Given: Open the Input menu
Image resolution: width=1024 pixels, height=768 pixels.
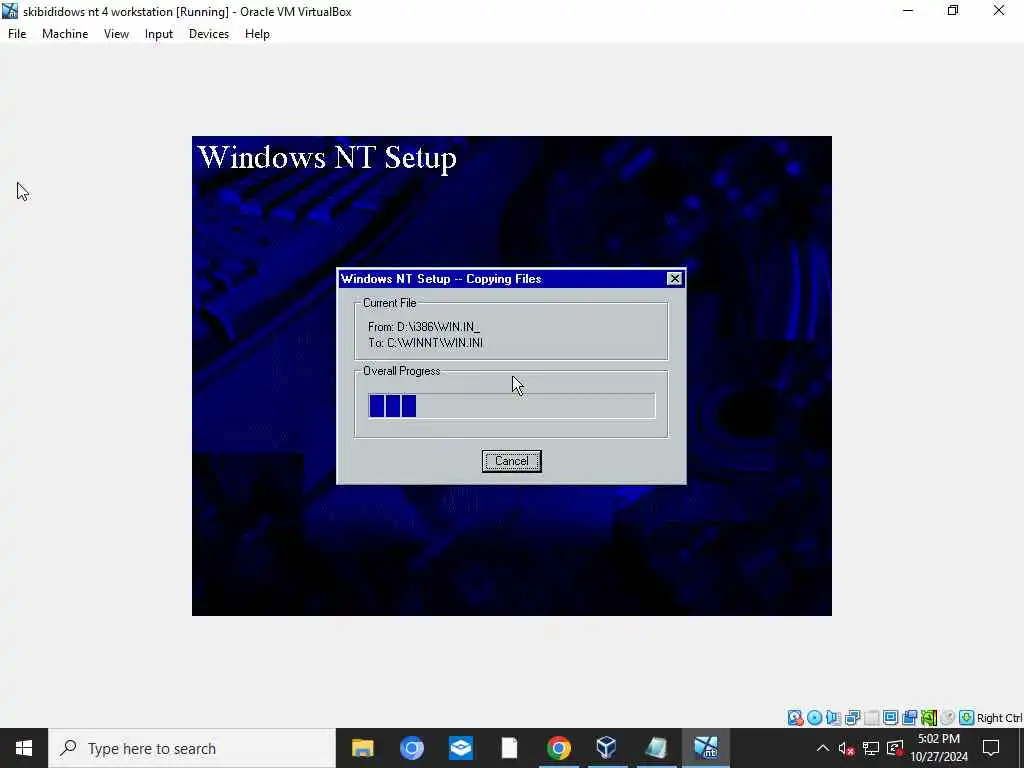Looking at the screenshot, I should 159,34.
